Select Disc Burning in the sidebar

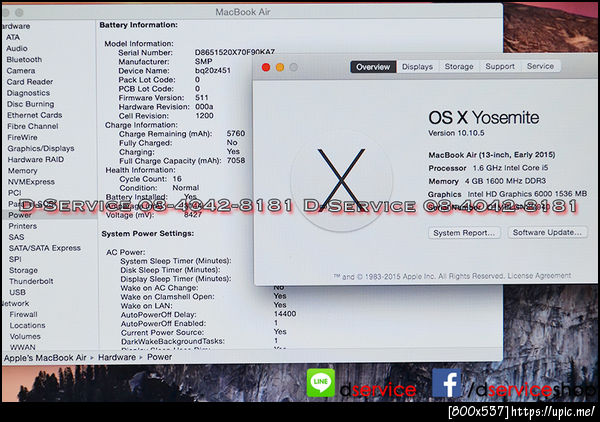click(30, 104)
